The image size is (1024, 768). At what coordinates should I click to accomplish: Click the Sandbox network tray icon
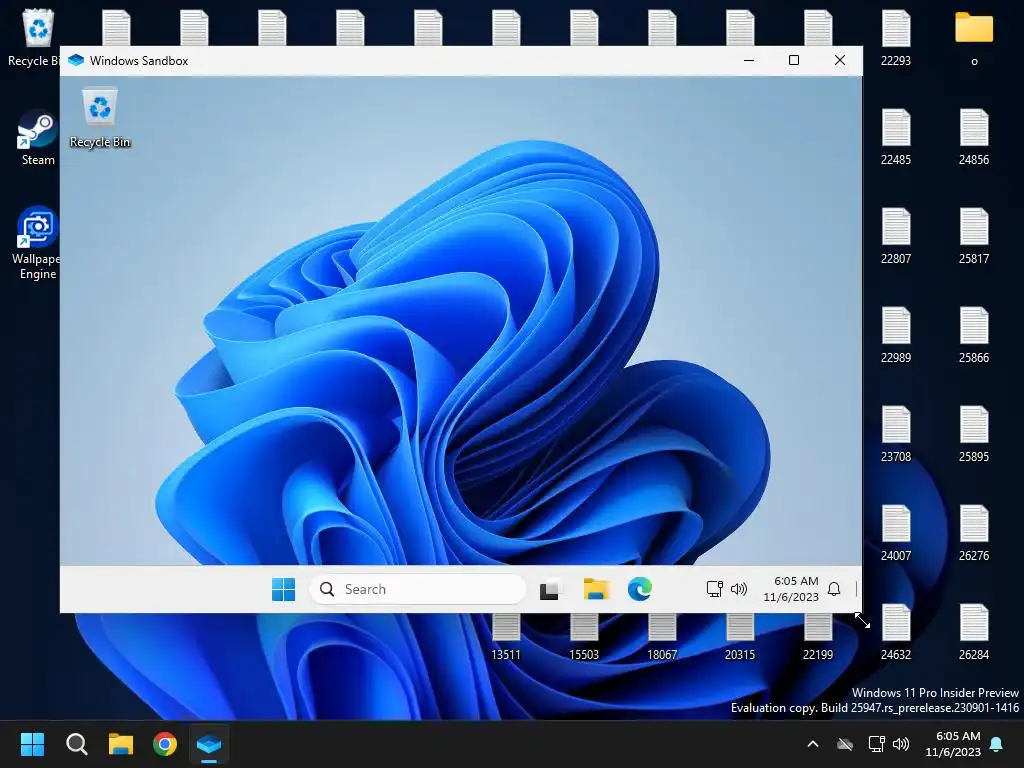tap(714, 589)
